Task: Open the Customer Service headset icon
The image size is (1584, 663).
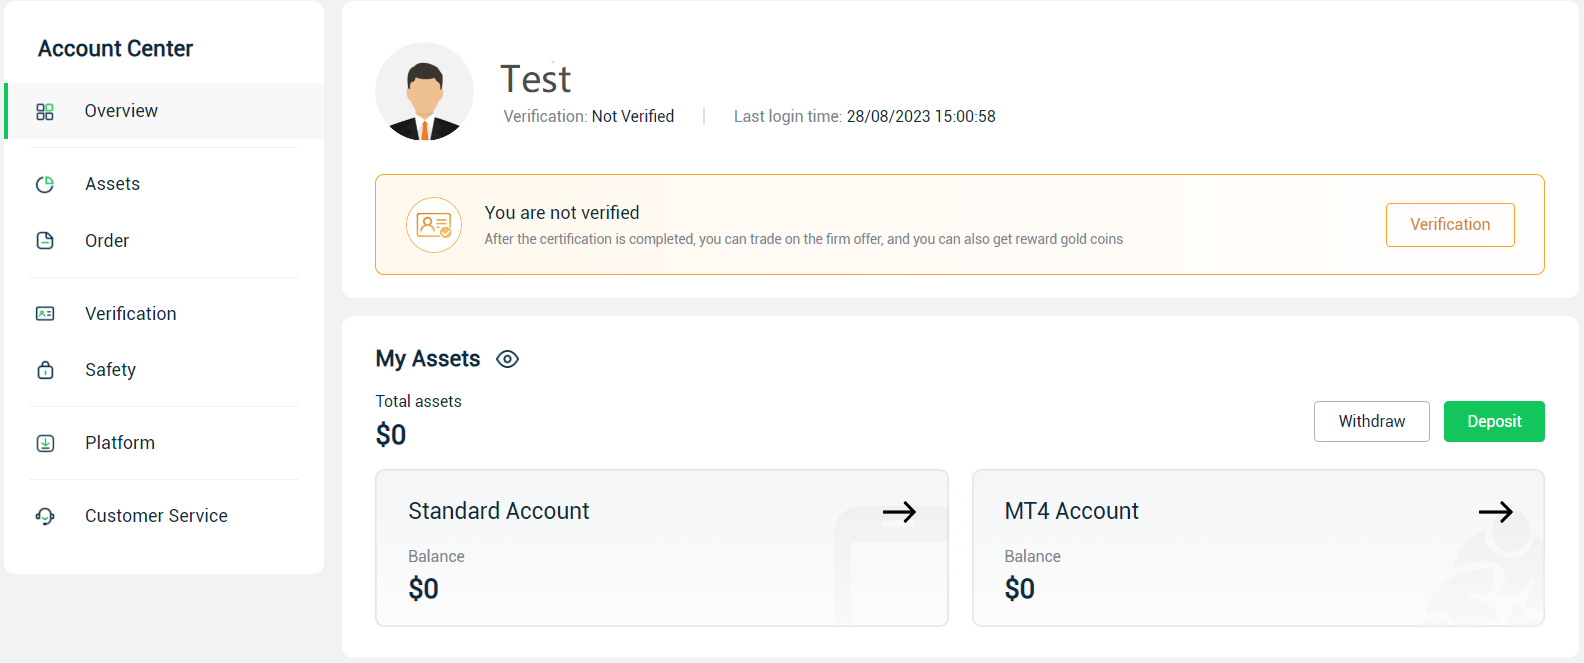Action: tap(45, 515)
